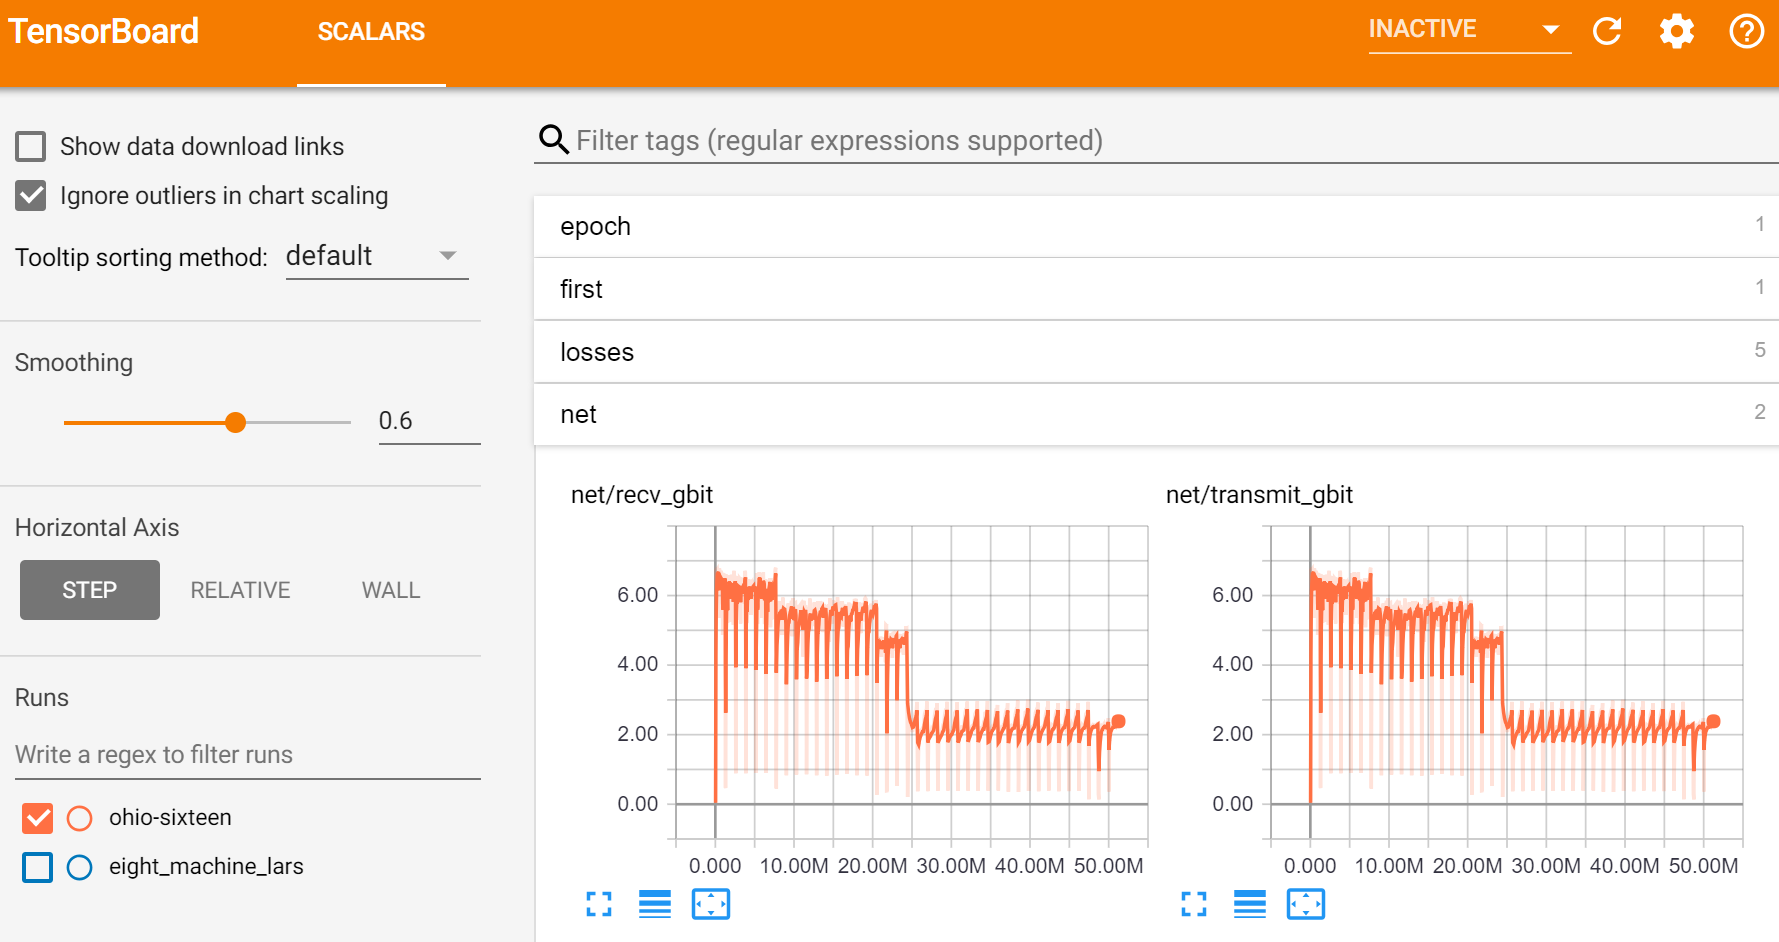Enable the eight_machine_lars run checkbox

(x=38, y=867)
